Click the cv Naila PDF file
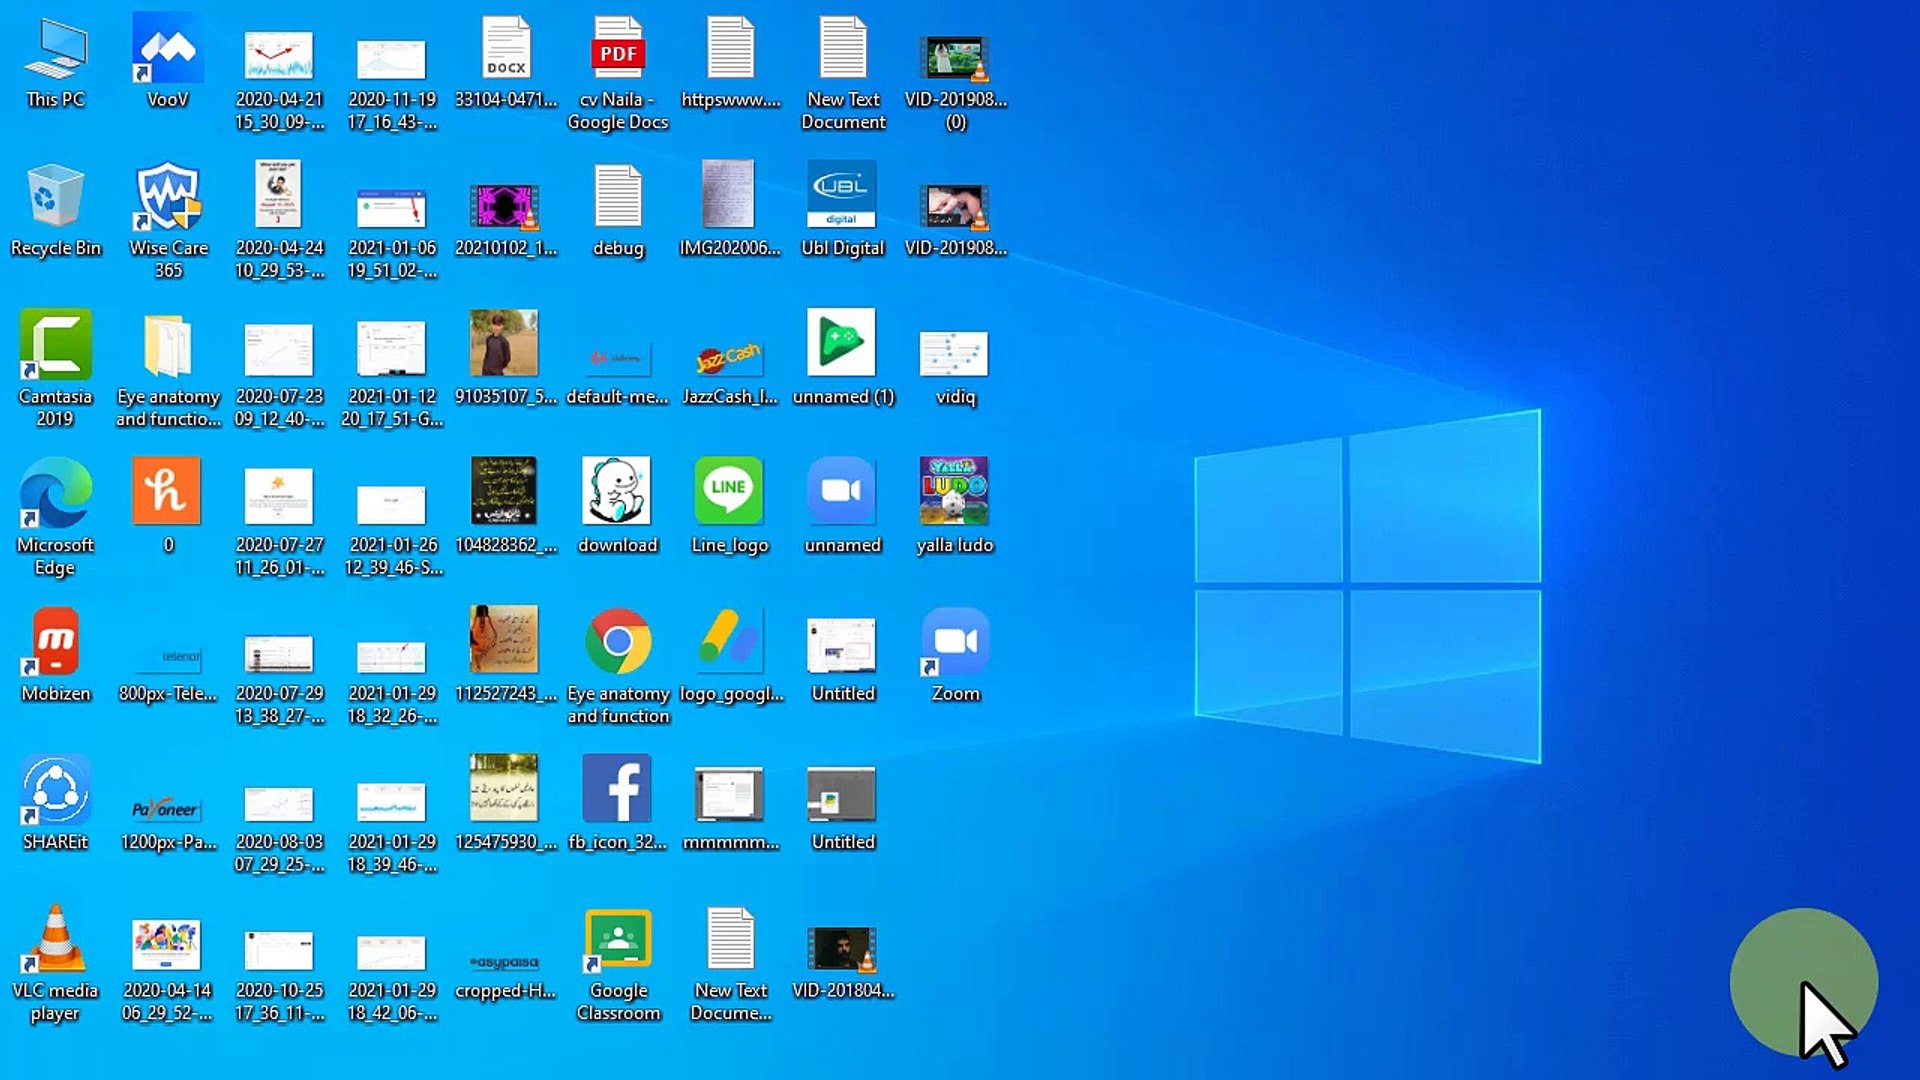 point(618,50)
